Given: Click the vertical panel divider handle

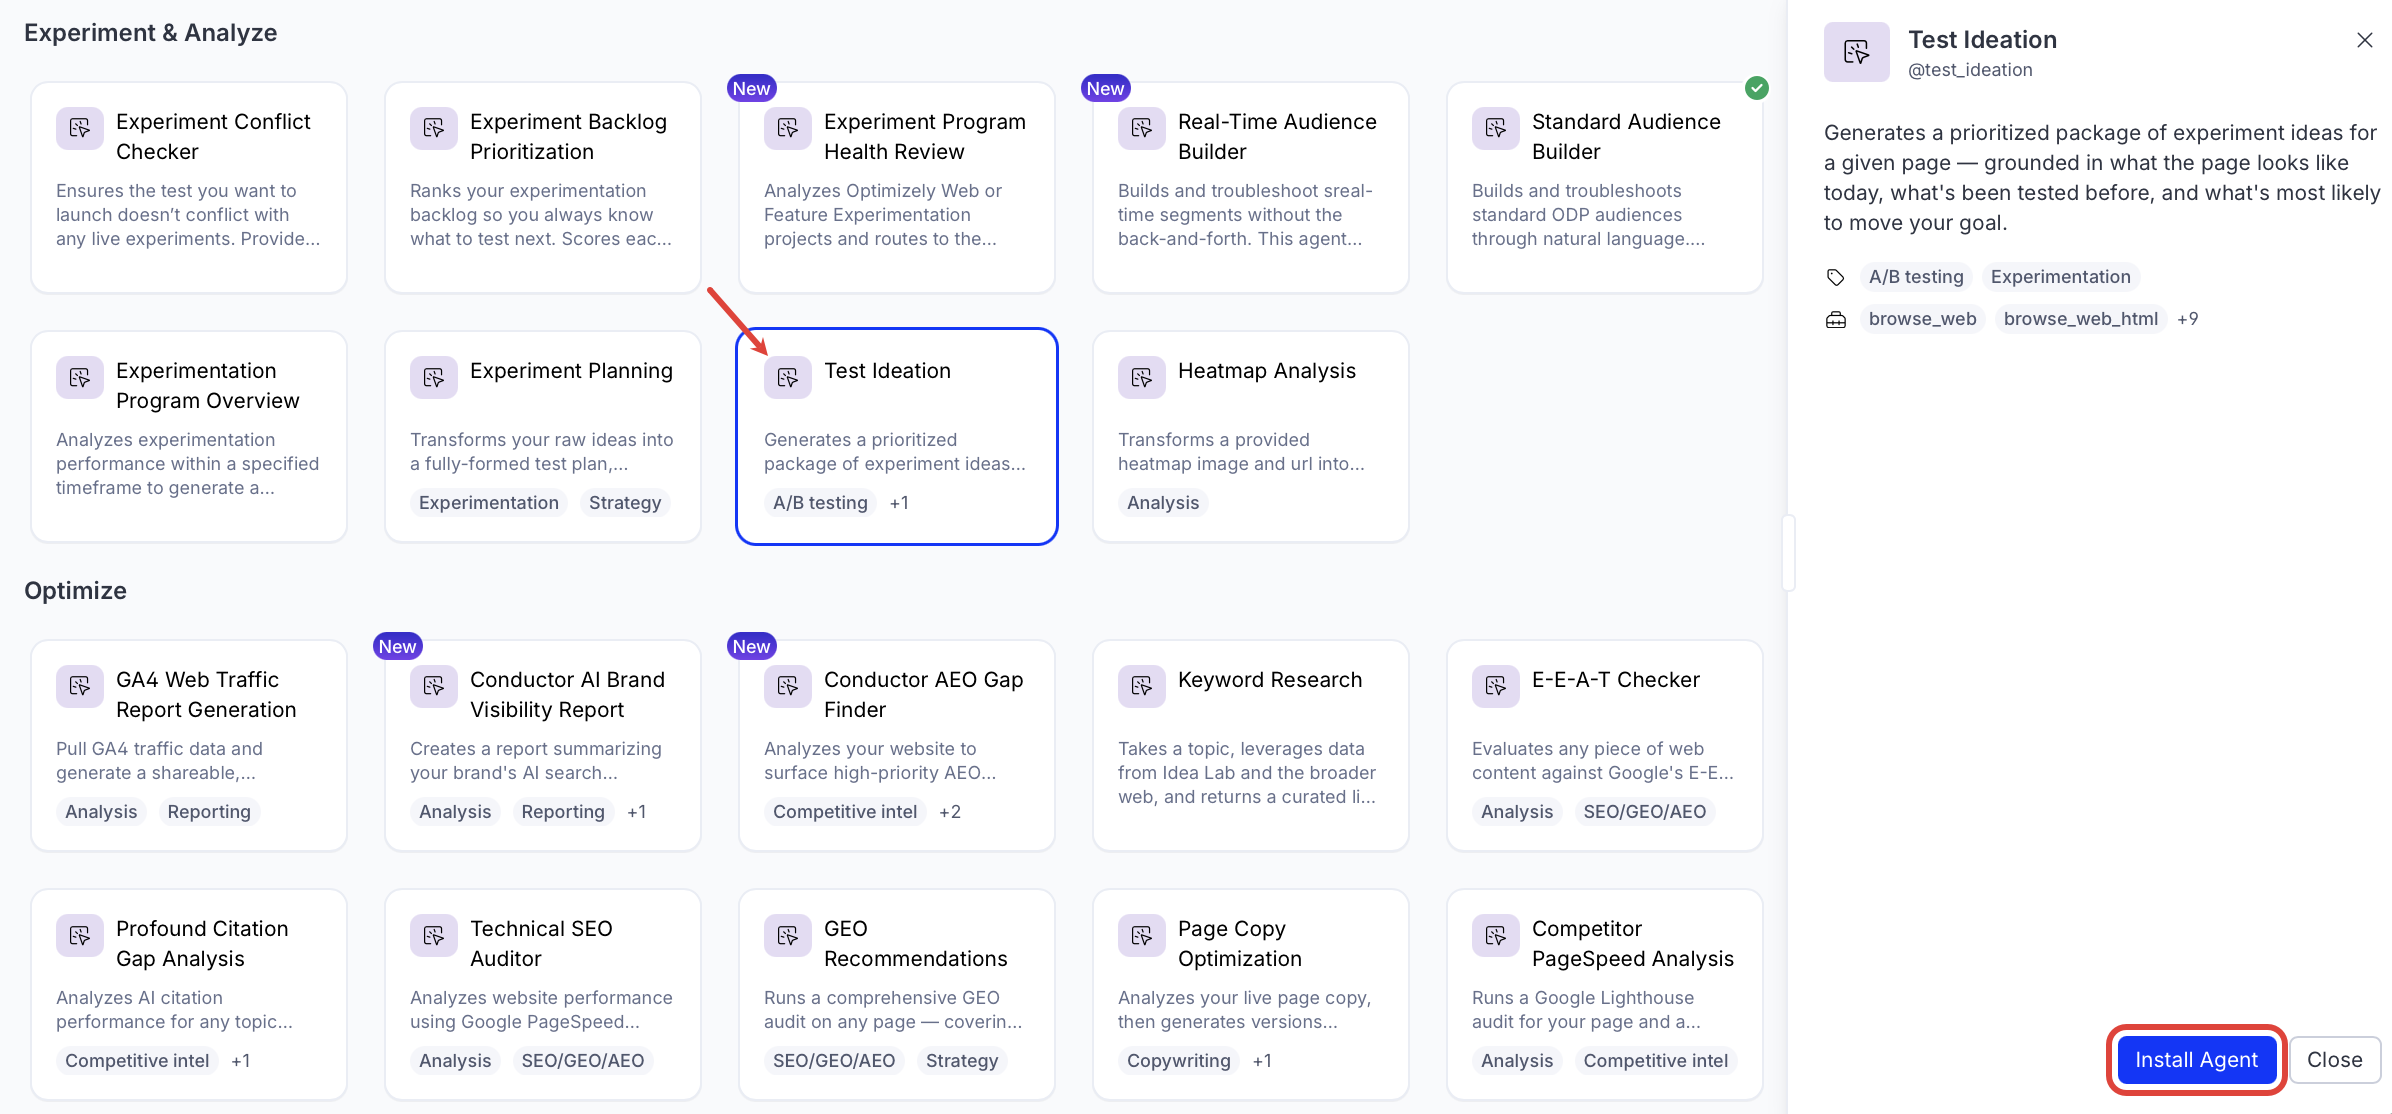Looking at the screenshot, I should point(1788,553).
